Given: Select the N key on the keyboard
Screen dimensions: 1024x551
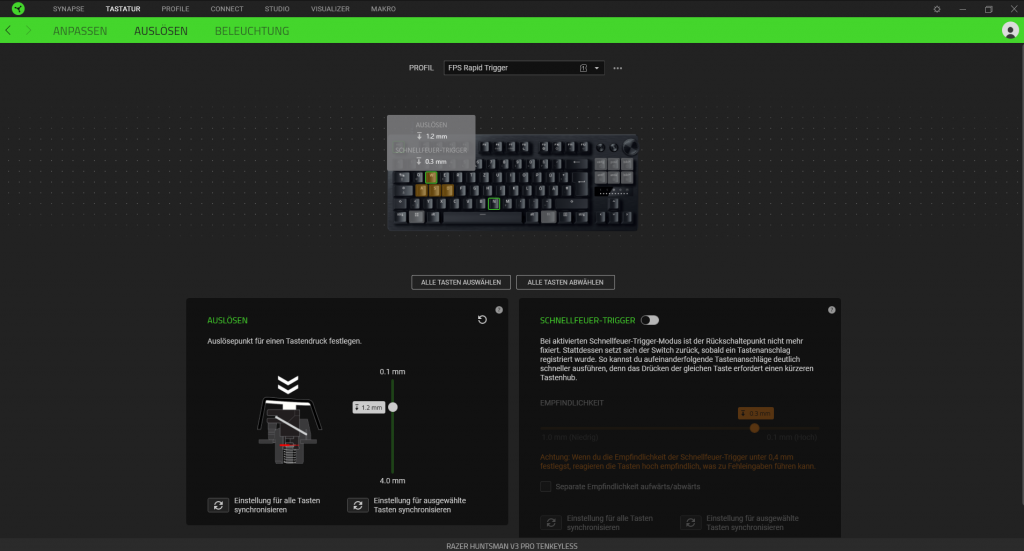Looking at the screenshot, I should coord(494,204).
